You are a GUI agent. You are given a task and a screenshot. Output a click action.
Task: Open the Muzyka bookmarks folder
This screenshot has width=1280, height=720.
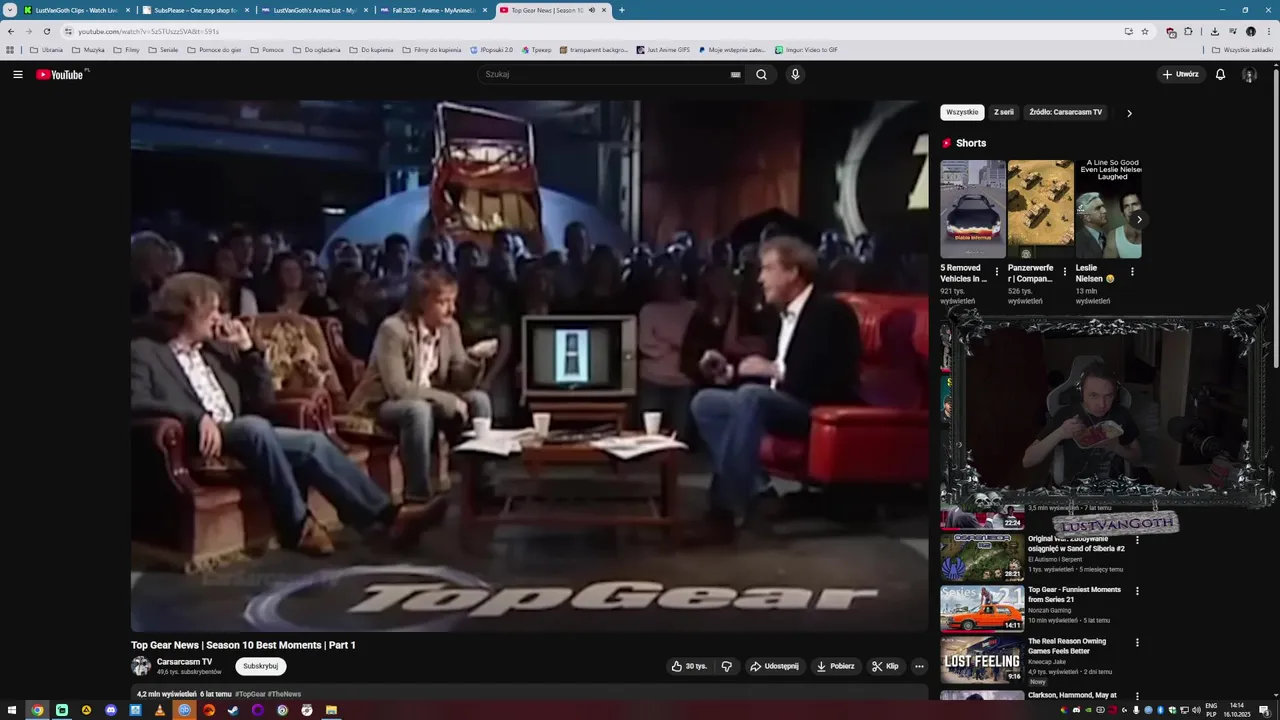point(88,49)
